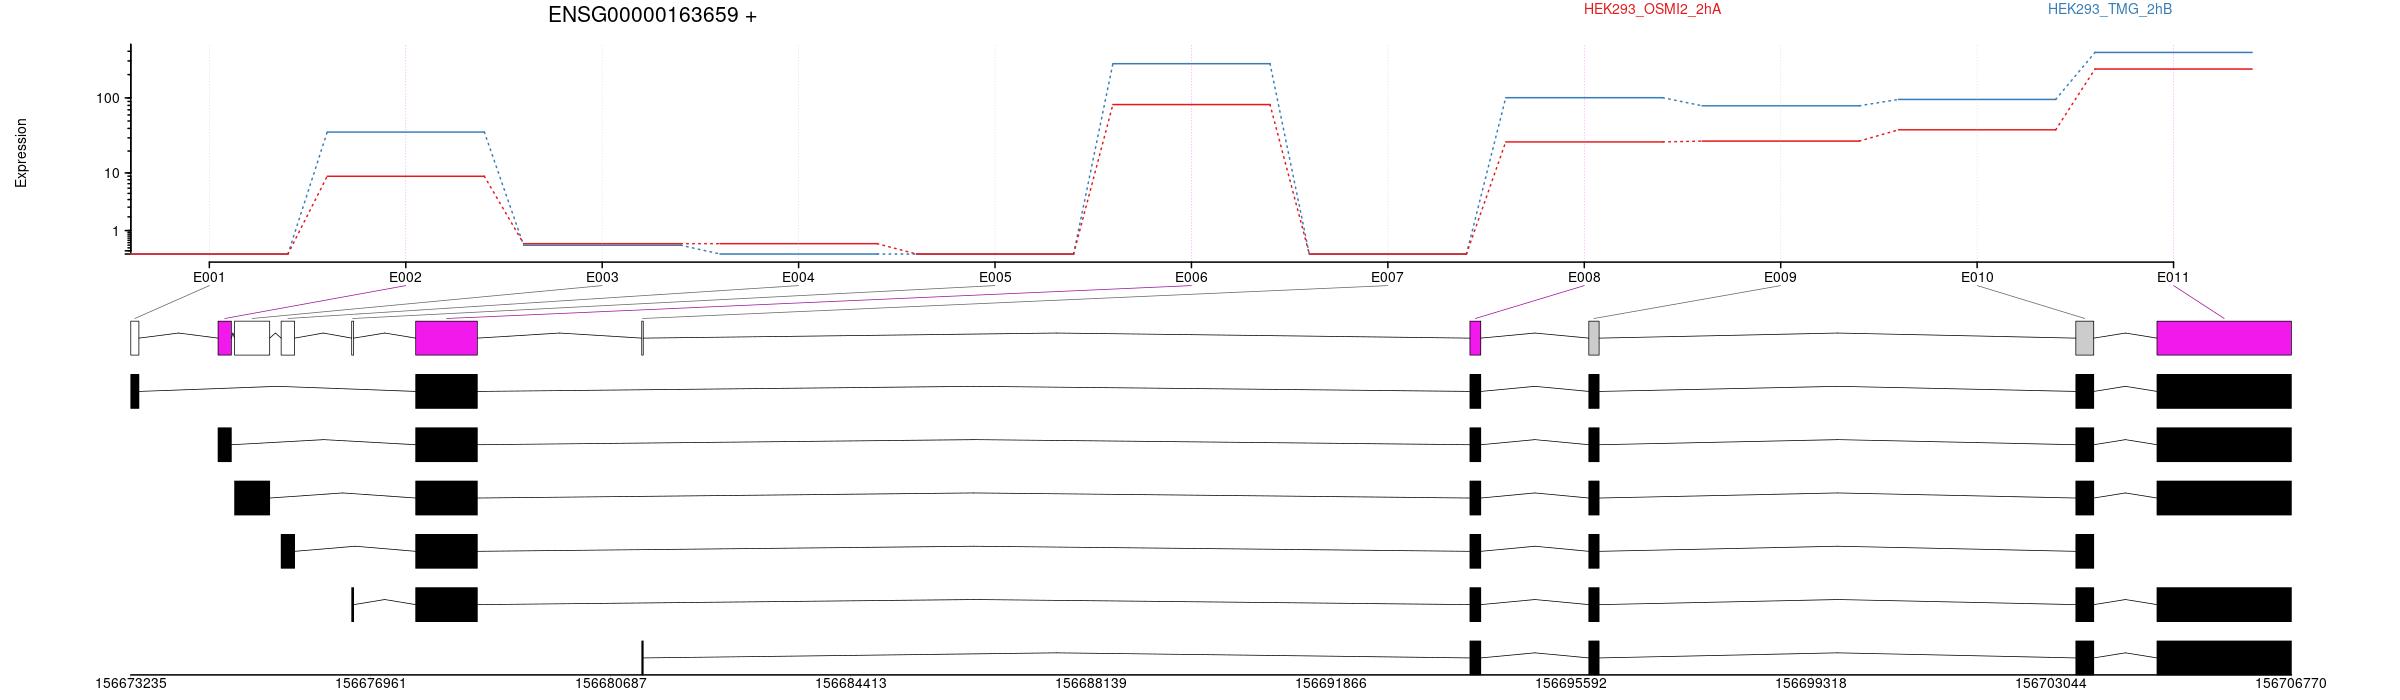Screen dimensions: 2400x700
Task: Click the y-axis tick value 100
Action: coord(108,98)
